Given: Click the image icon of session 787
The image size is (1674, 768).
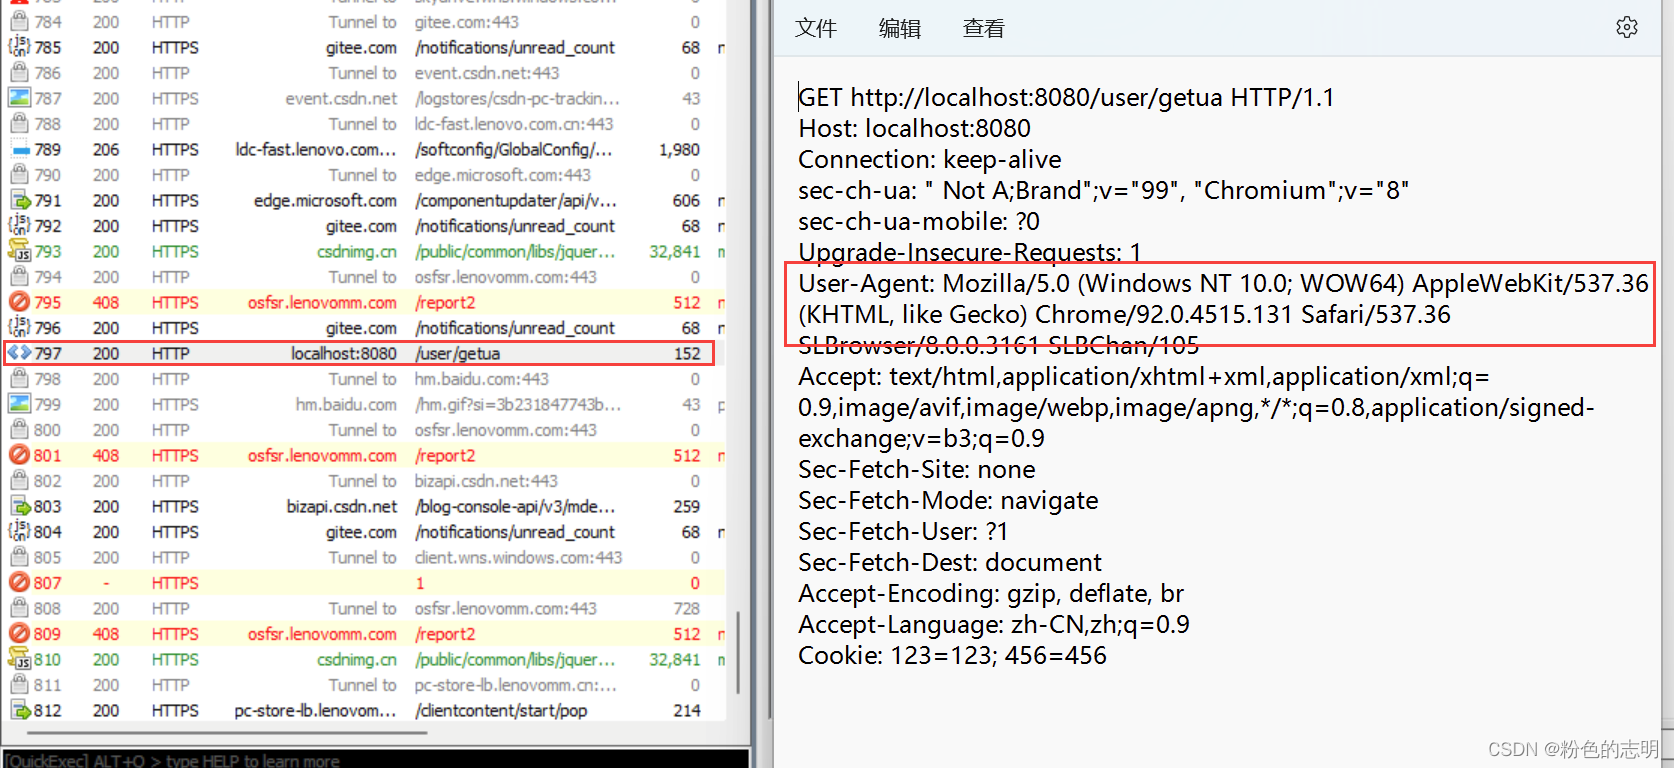Looking at the screenshot, I should 19,98.
